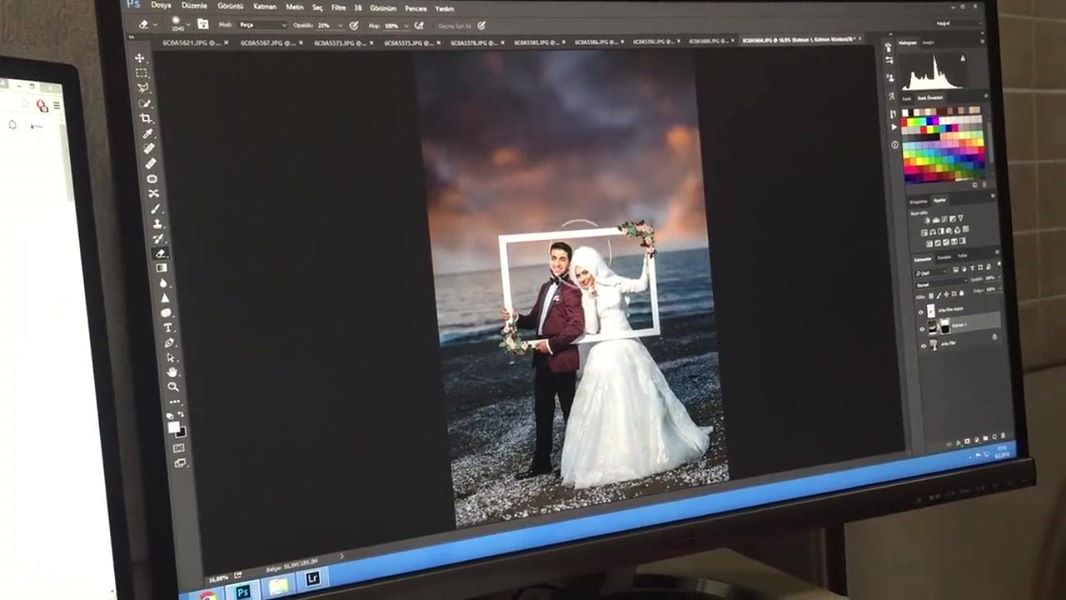Toggle Quick Mask mode icon
1066x600 pixels.
(178, 448)
